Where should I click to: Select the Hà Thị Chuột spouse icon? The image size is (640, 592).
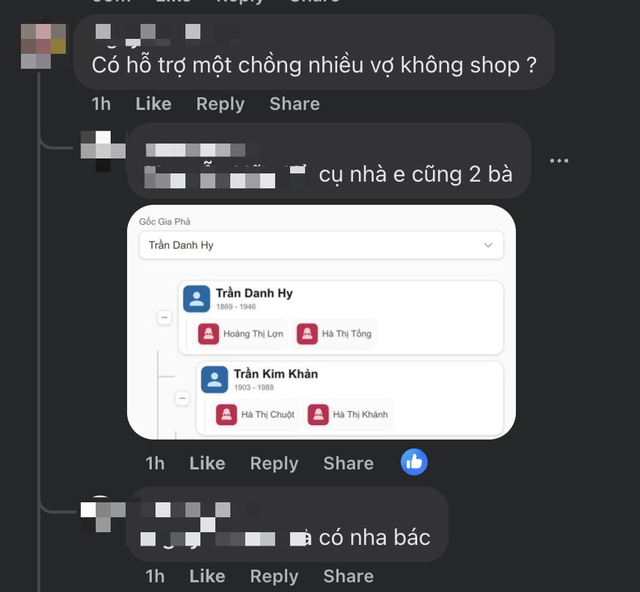point(227,414)
